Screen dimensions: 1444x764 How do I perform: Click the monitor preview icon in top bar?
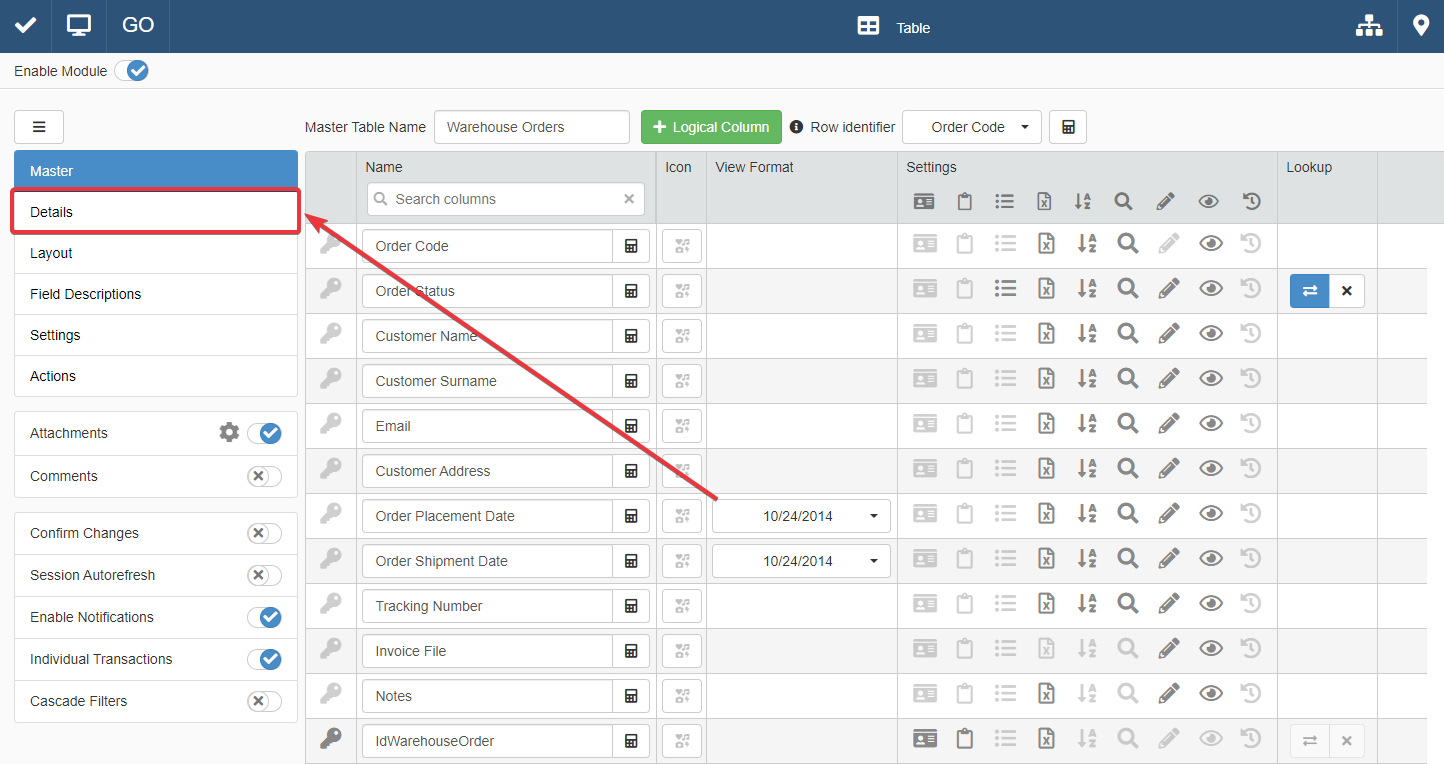pyautogui.click(x=79, y=26)
